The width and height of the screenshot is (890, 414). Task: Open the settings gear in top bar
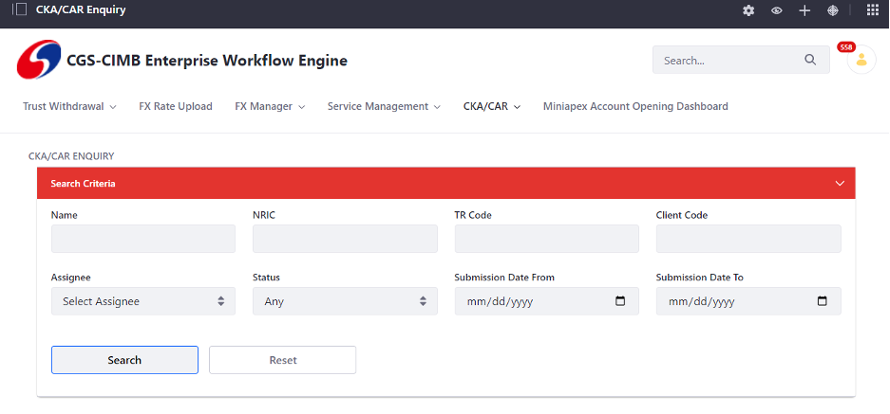(x=749, y=10)
